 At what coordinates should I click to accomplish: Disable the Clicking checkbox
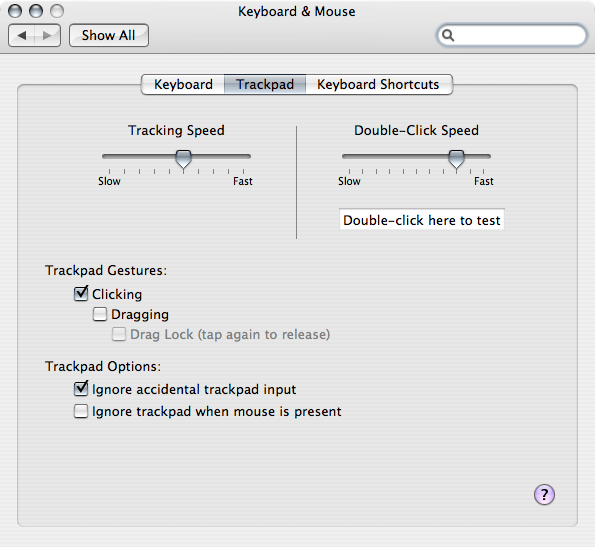81,294
